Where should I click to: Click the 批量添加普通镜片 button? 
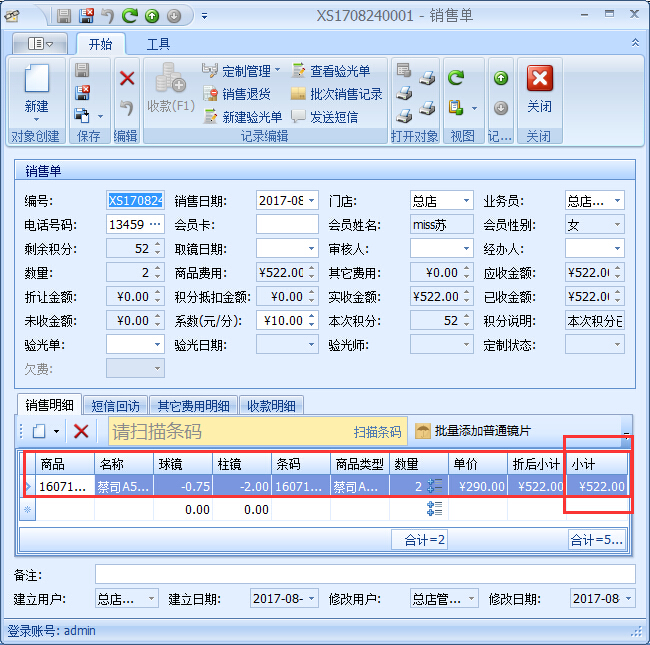pyautogui.click(x=474, y=431)
